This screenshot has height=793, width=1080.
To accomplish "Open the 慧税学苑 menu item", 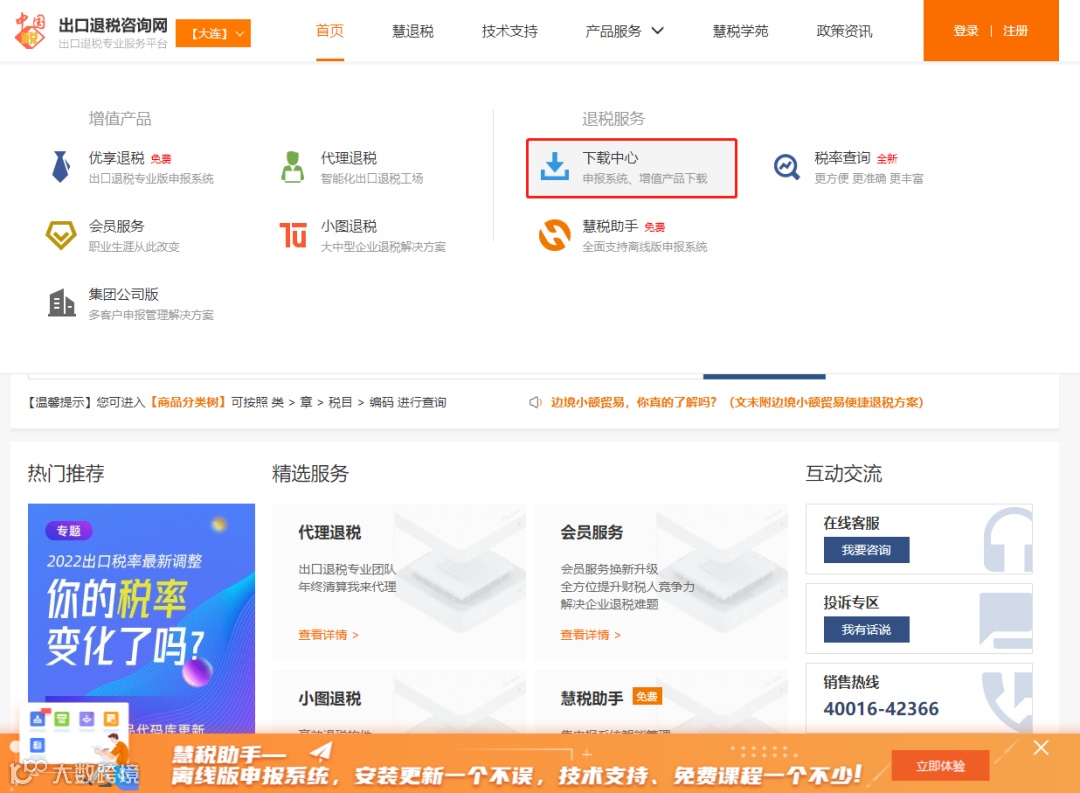I will click(740, 31).
